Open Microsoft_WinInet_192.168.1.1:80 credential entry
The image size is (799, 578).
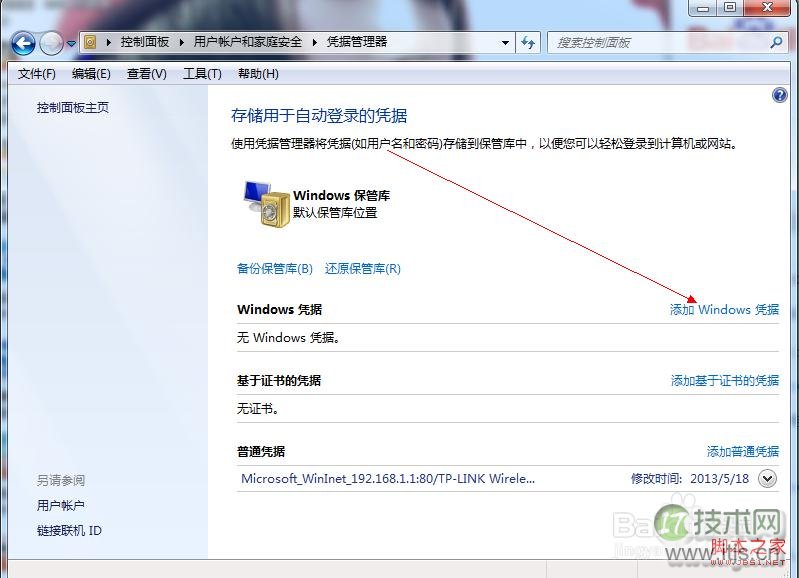388,479
